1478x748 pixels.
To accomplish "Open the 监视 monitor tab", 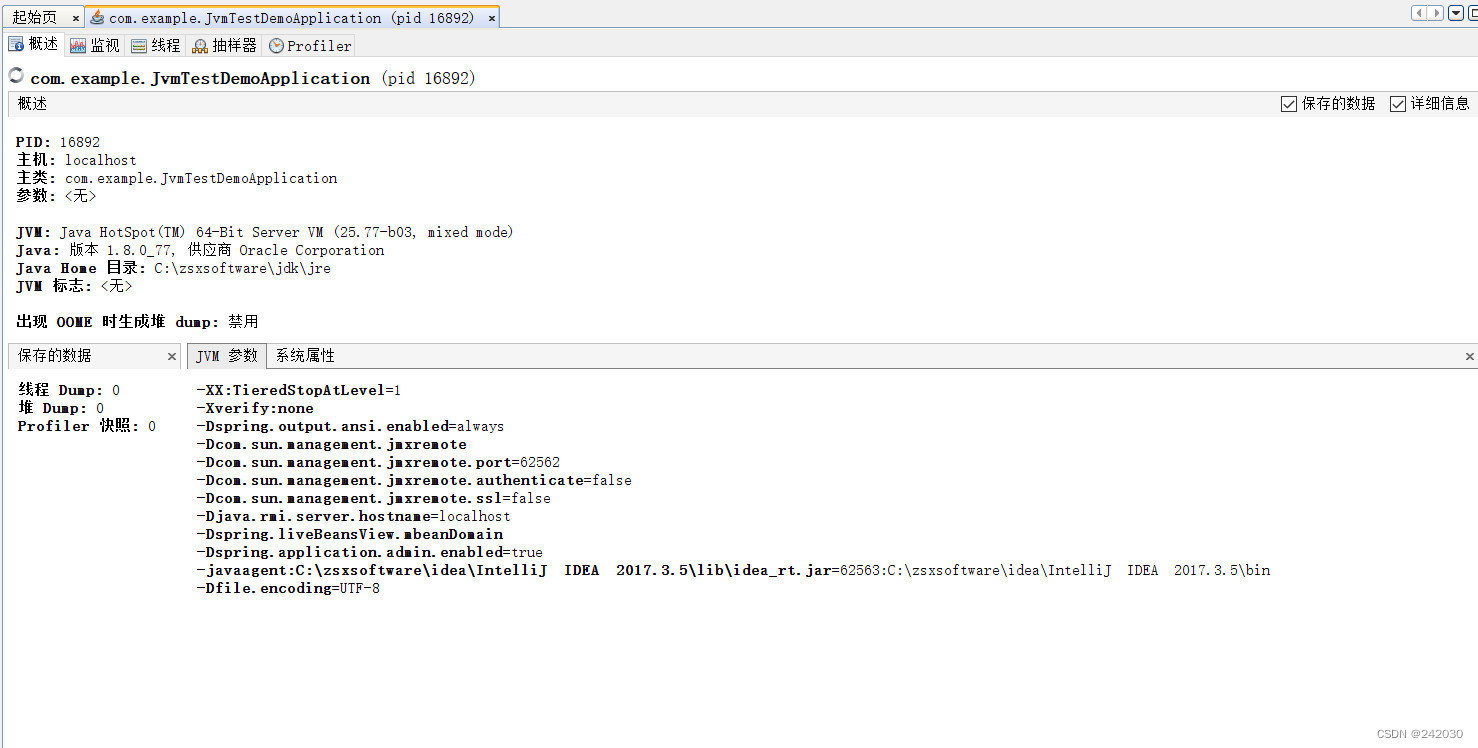I will pos(95,45).
